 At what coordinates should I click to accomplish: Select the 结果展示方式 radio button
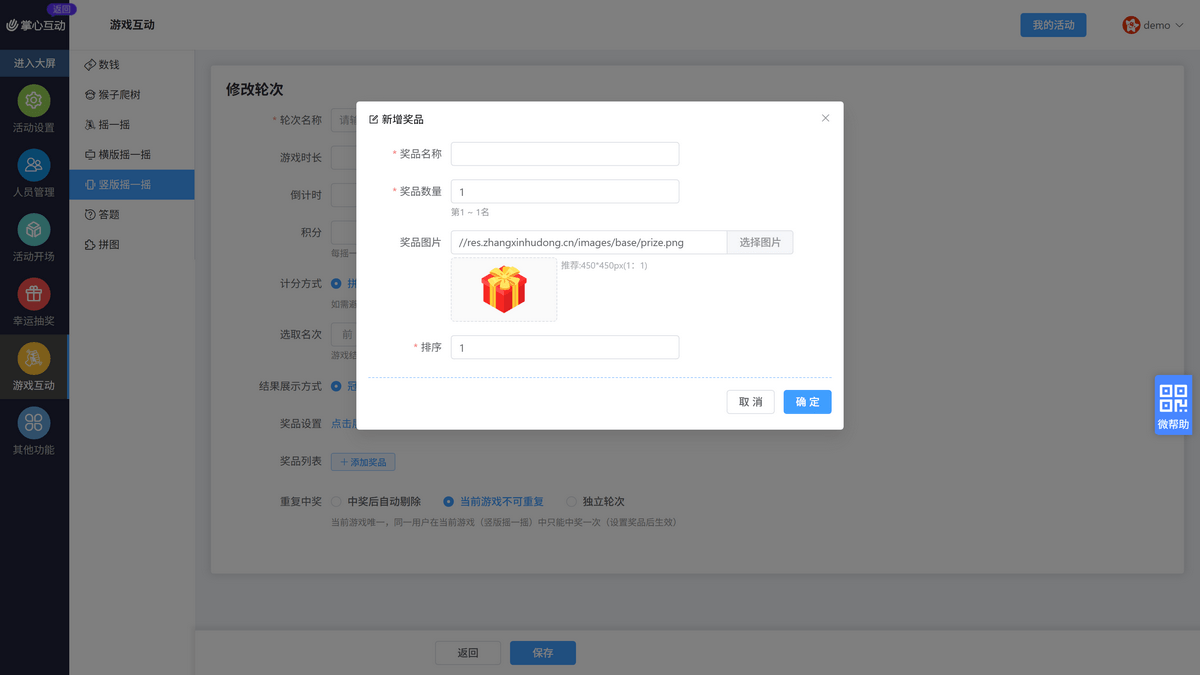(x=336, y=386)
